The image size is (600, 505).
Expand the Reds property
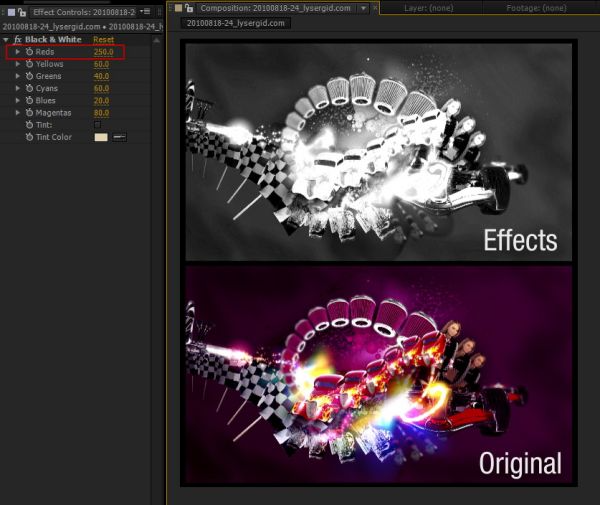pos(18,52)
